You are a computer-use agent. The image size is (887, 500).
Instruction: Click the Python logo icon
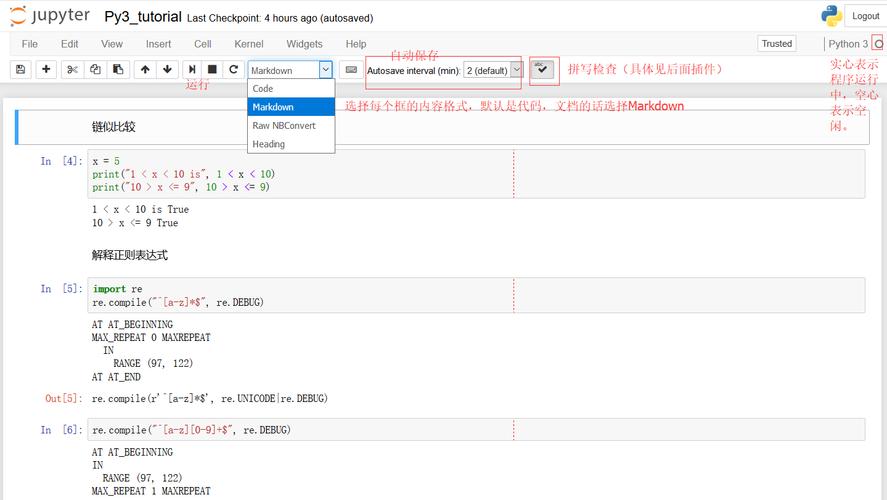tap(831, 16)
